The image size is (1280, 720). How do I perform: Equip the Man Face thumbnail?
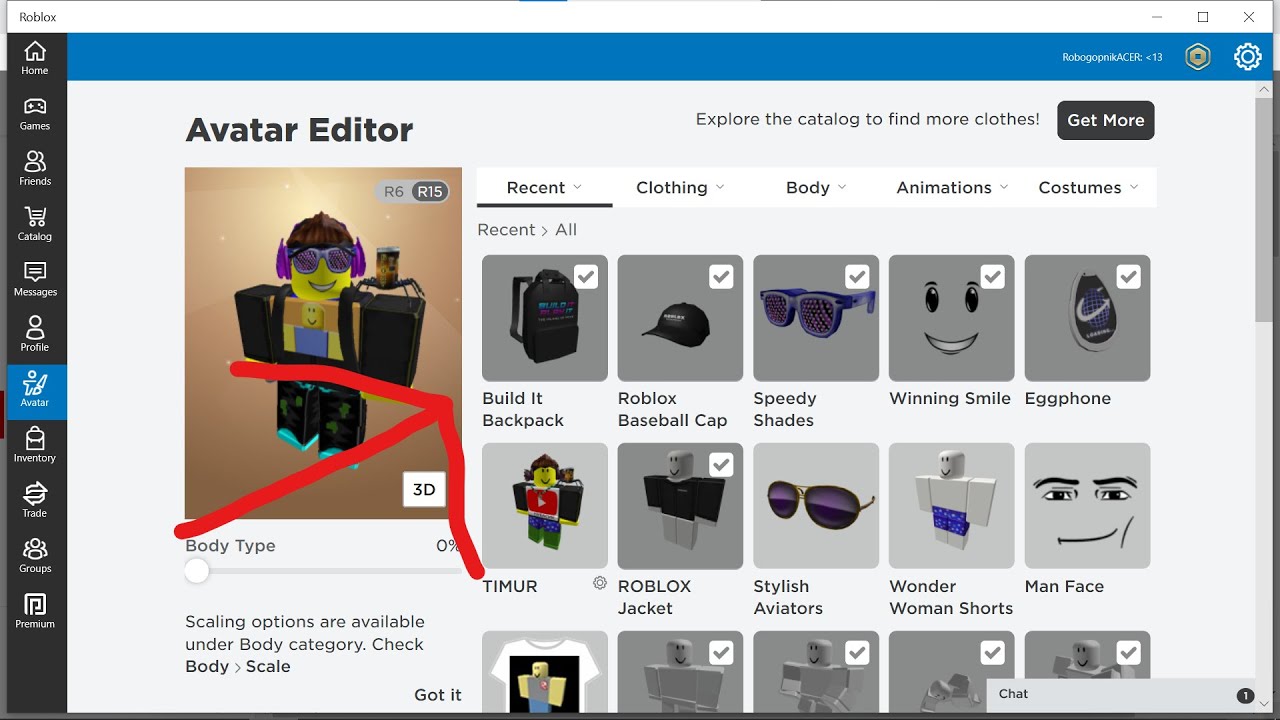[1088, 506]
